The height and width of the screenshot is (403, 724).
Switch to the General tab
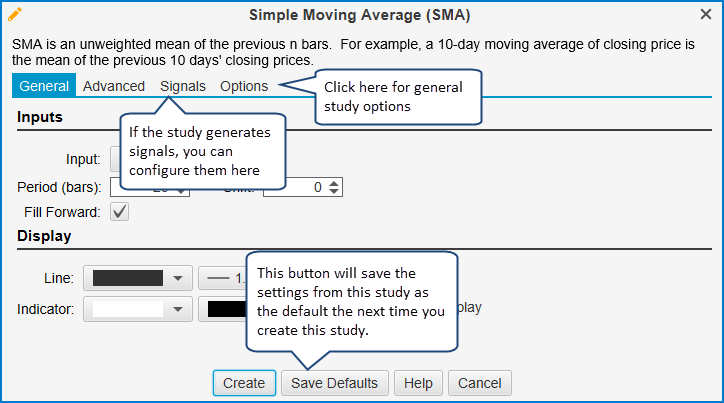point(44,86)
